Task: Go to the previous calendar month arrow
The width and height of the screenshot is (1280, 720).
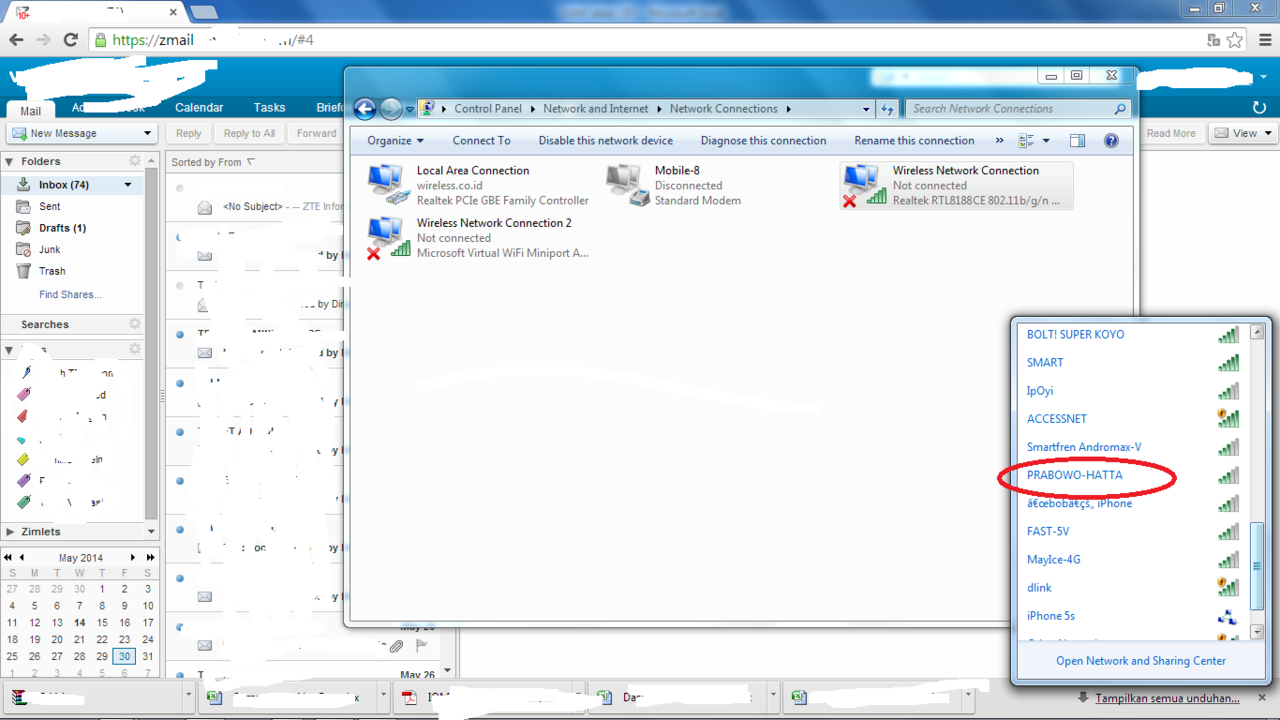Action: coord(21,558)
